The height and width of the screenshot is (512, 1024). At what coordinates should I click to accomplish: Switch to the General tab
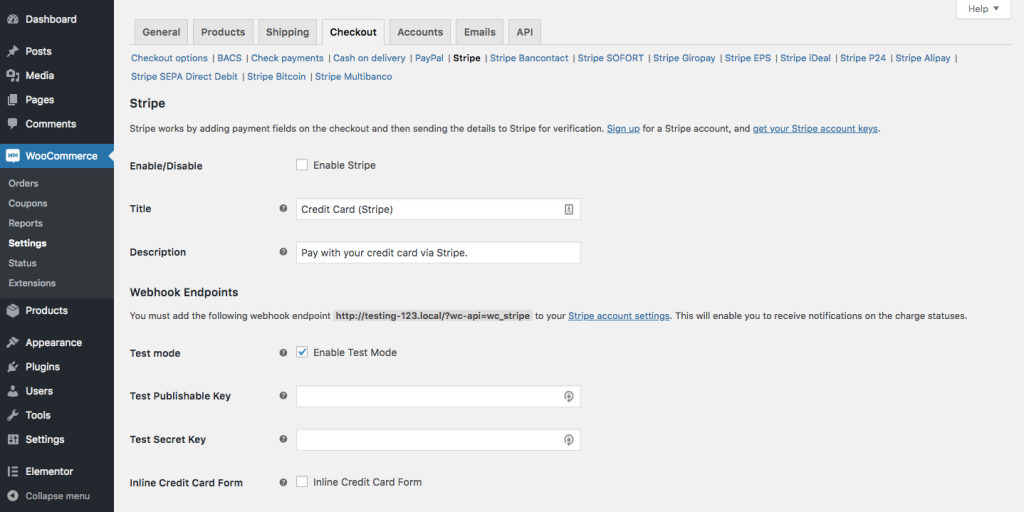[x=161, y=32]
